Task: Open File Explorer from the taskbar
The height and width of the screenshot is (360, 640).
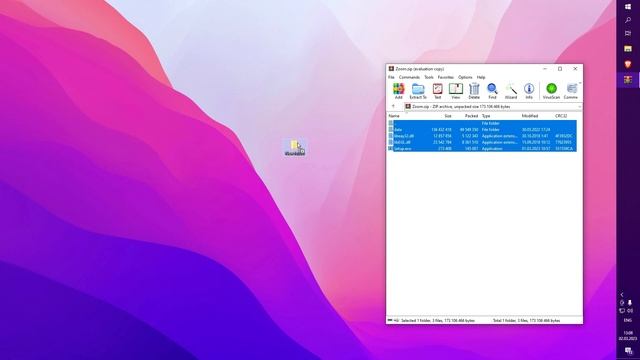Action: pyautogui.click(x=628, y=49)
